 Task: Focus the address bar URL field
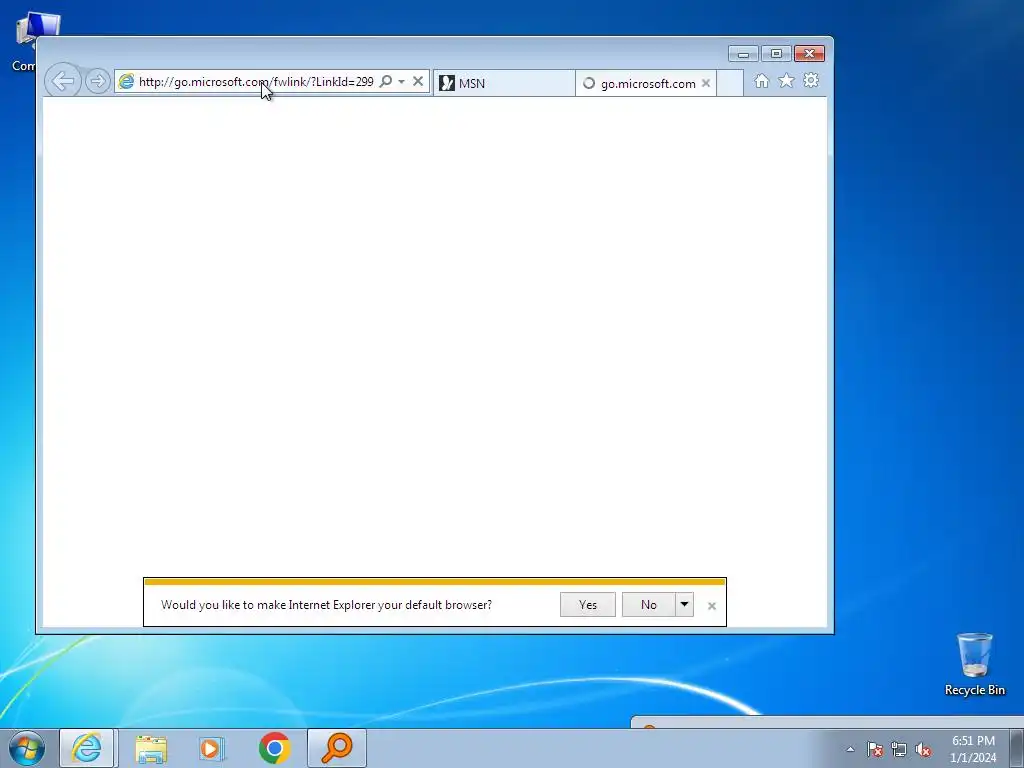point(256,82)
